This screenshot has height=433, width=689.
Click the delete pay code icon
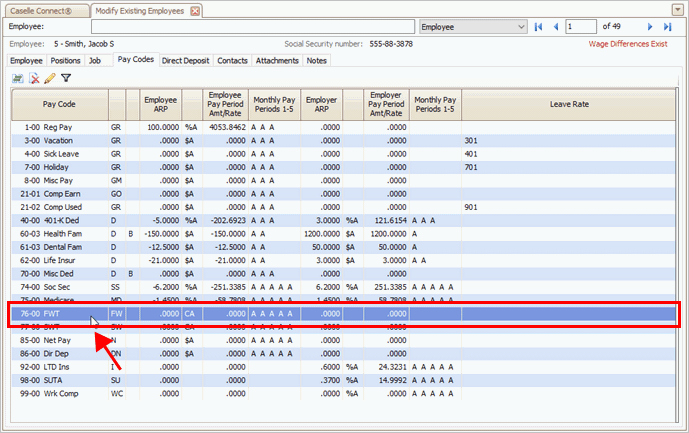click(34, 77)
